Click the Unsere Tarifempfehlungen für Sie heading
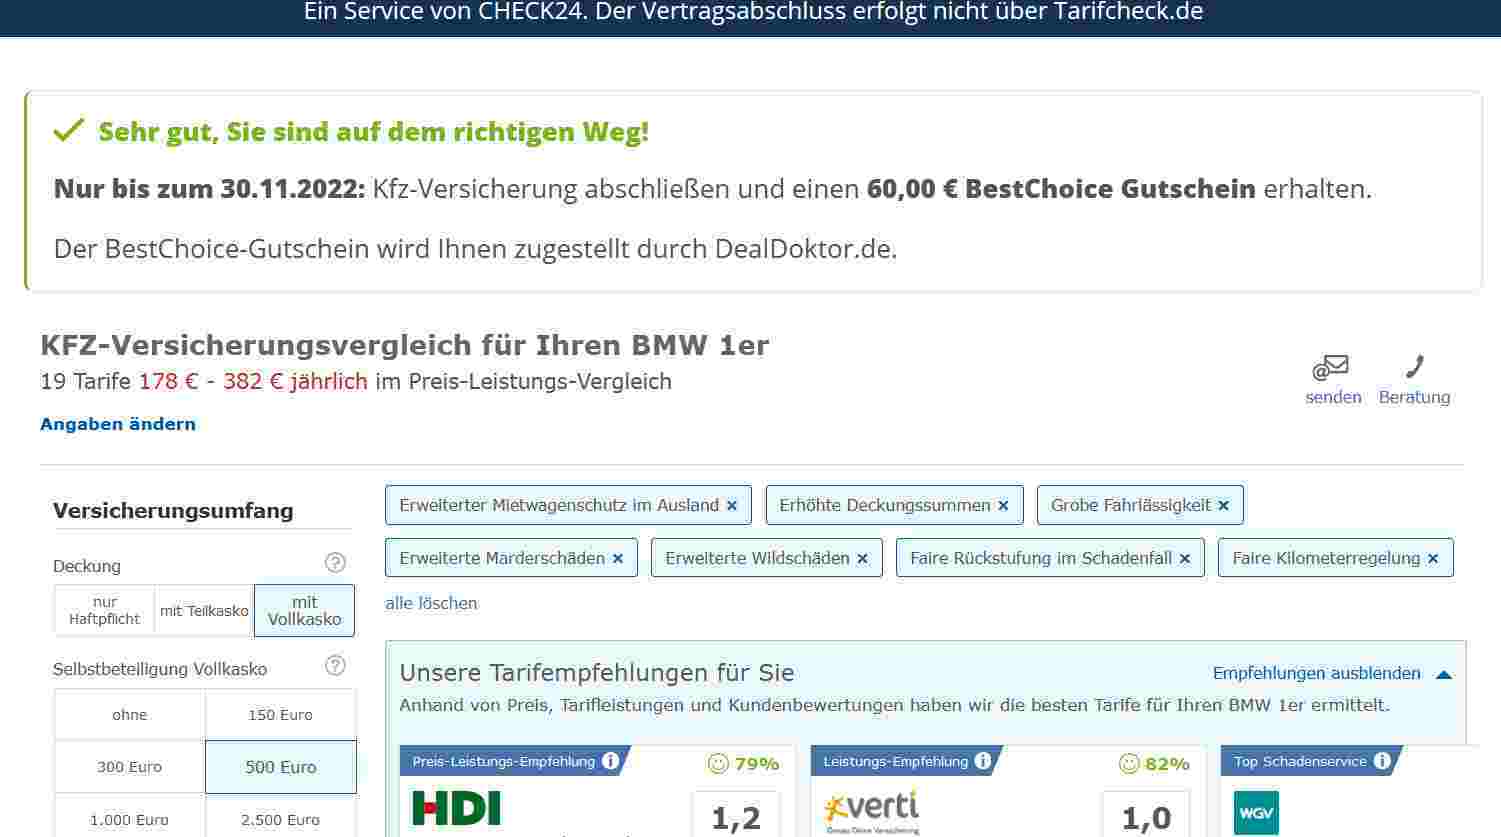The image size is (1501, 837). [597, 672]
